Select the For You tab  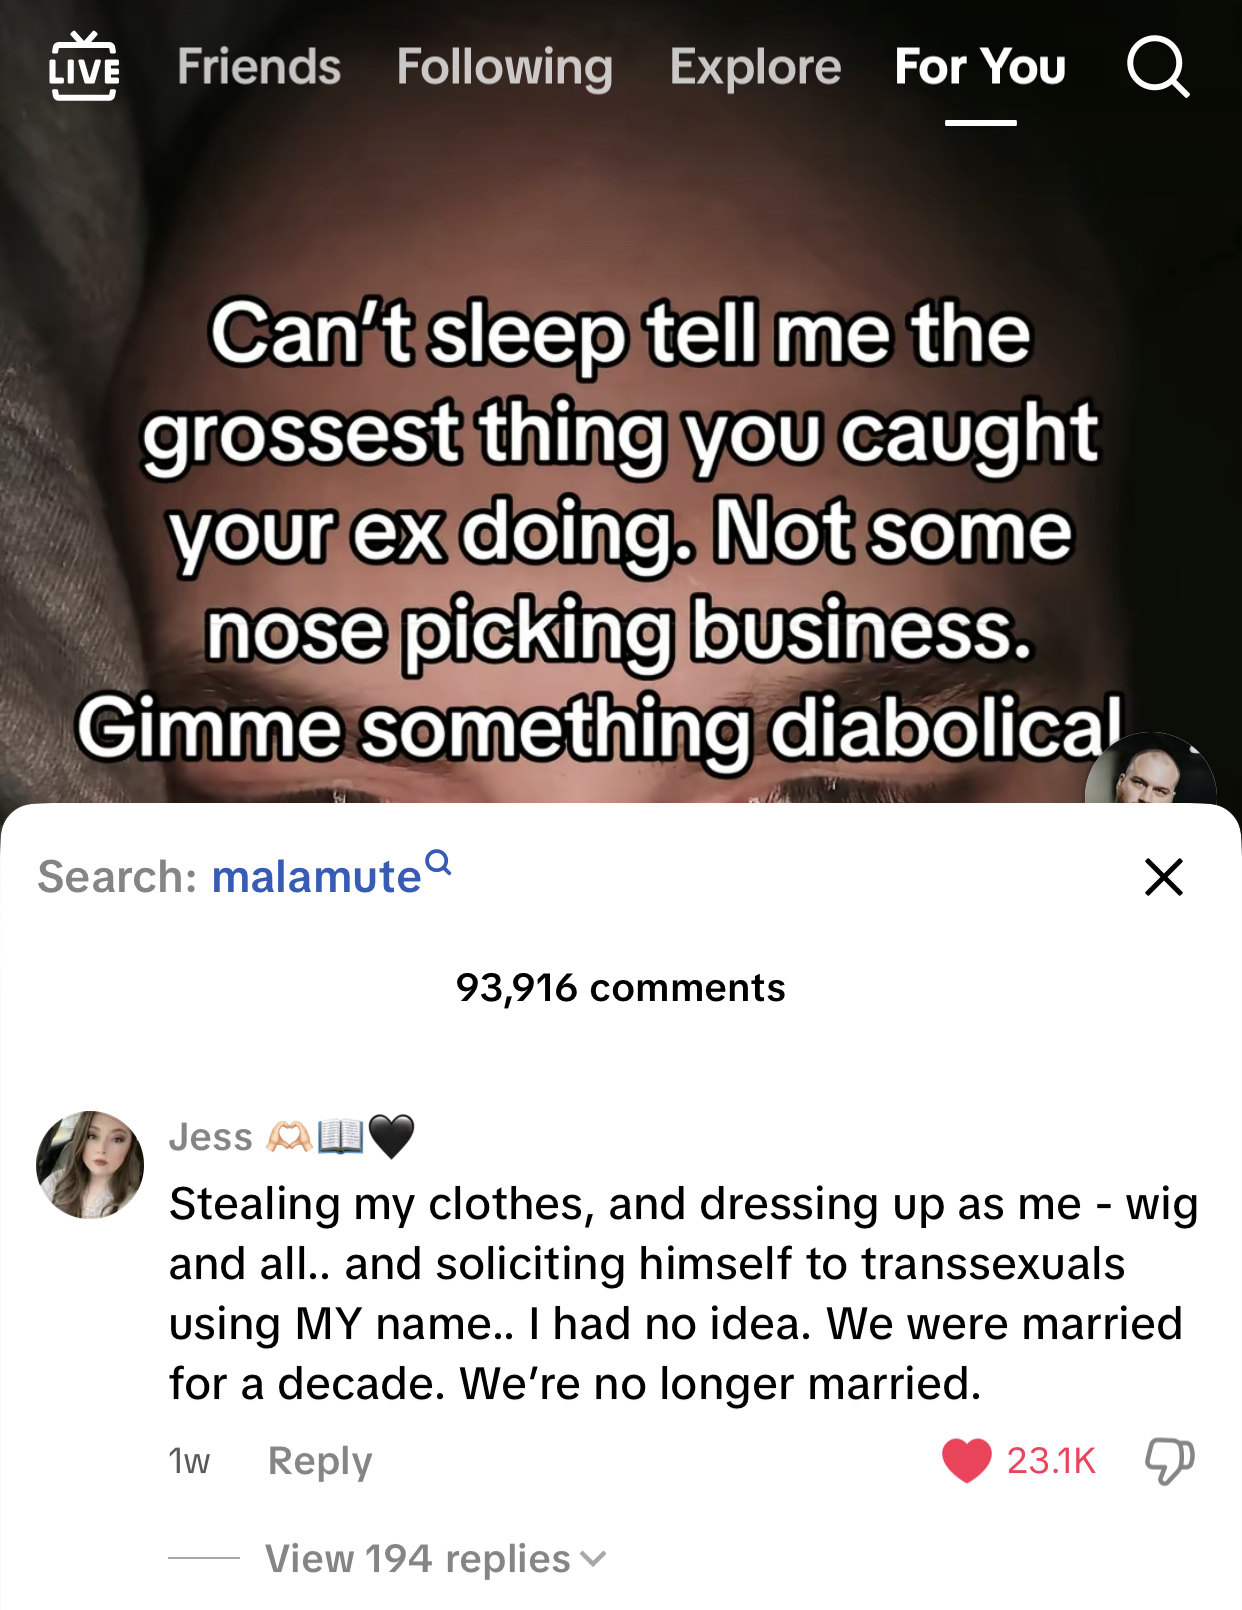tap(980, 67)
